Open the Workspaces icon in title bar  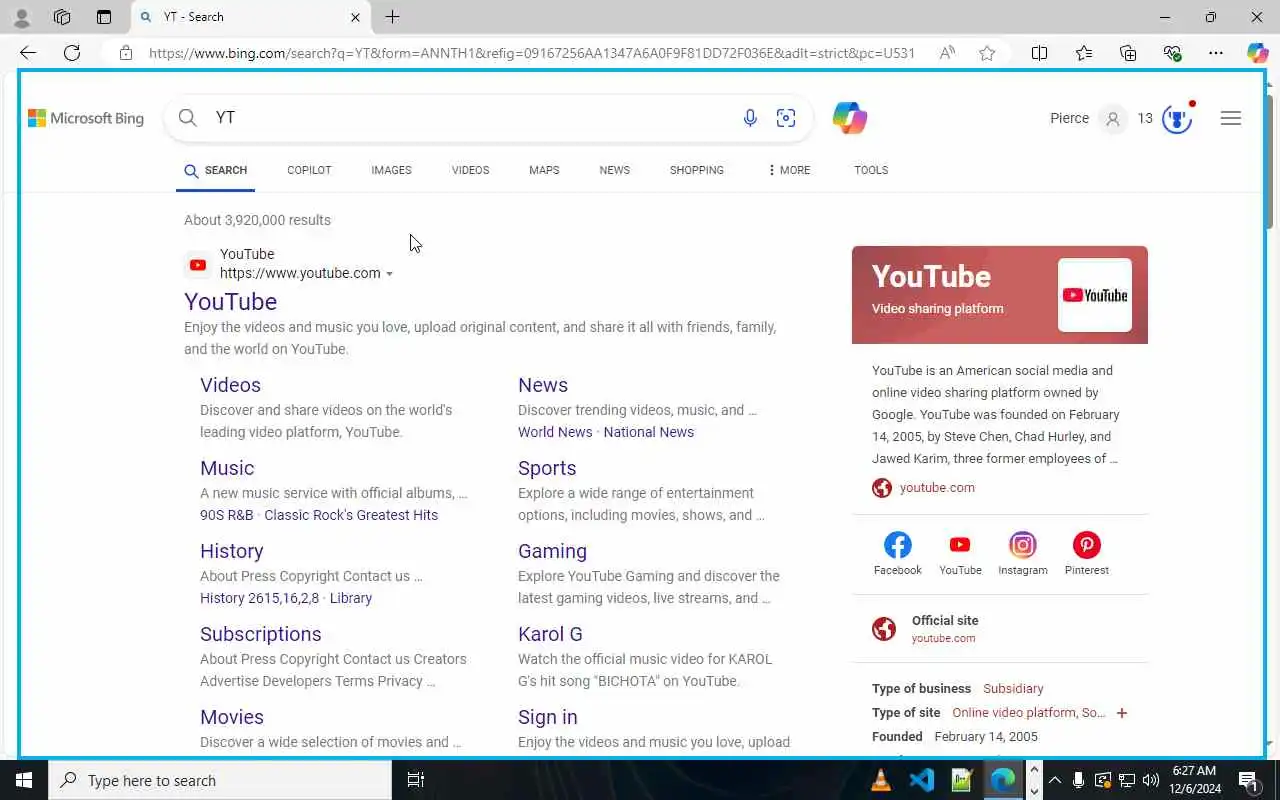(62, 17)
